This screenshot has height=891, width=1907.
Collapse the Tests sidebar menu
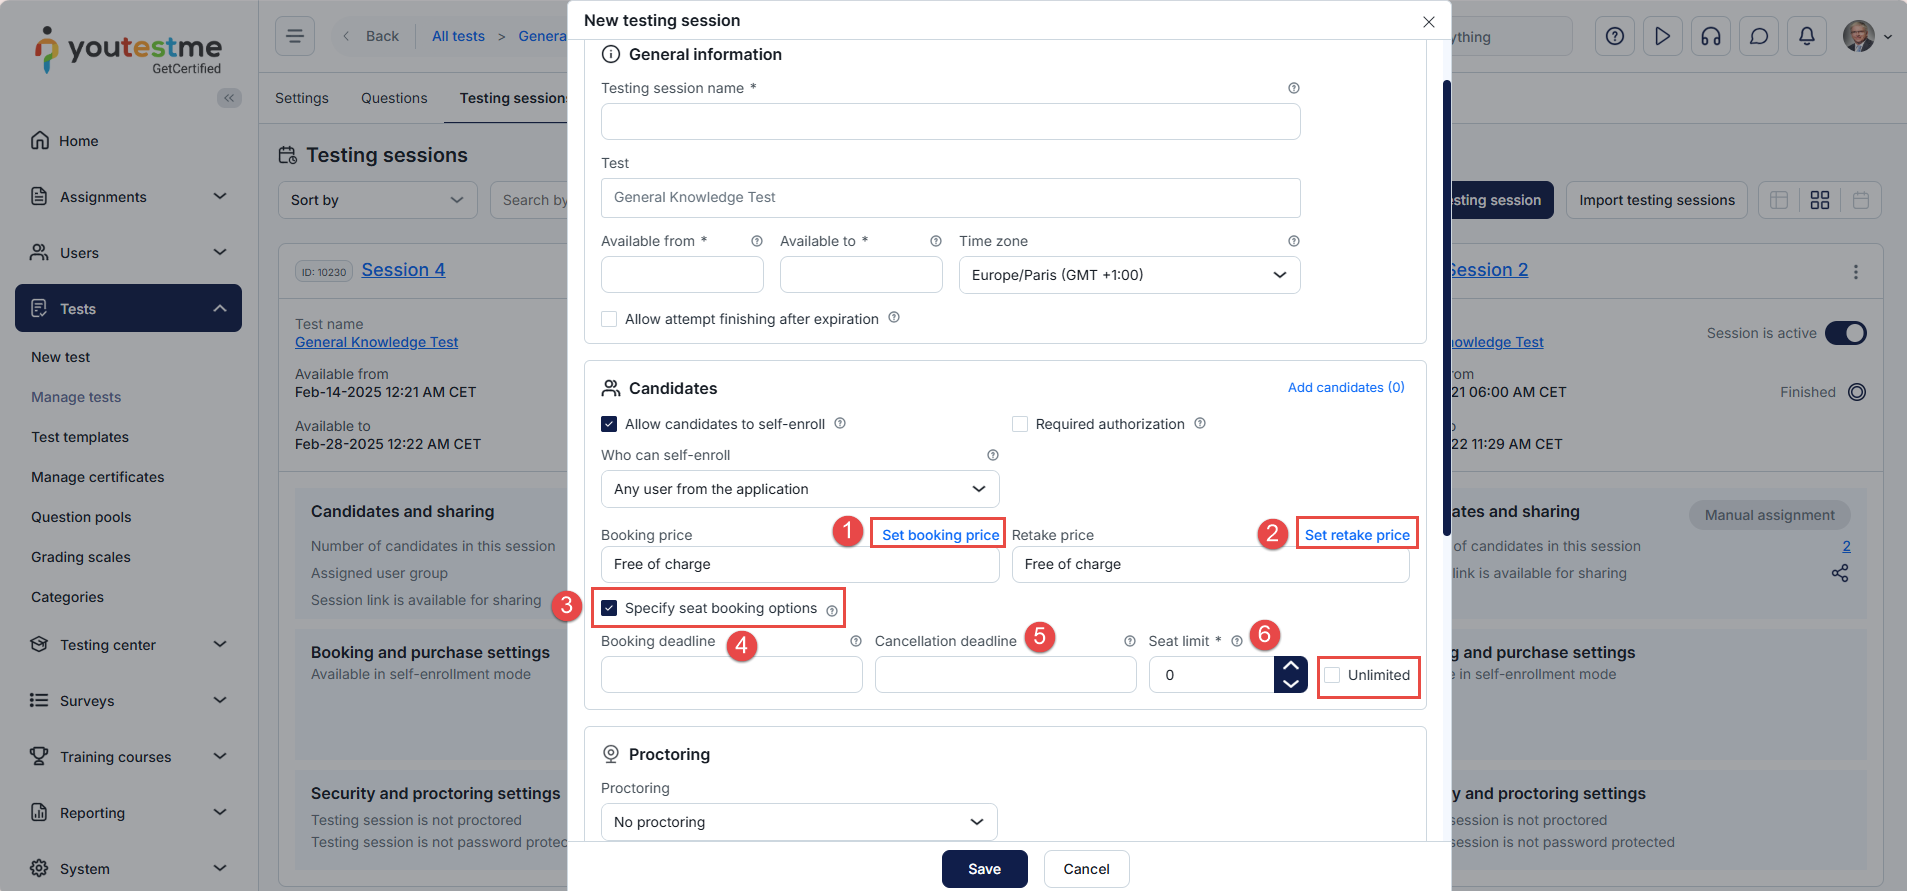pos(128,308)
